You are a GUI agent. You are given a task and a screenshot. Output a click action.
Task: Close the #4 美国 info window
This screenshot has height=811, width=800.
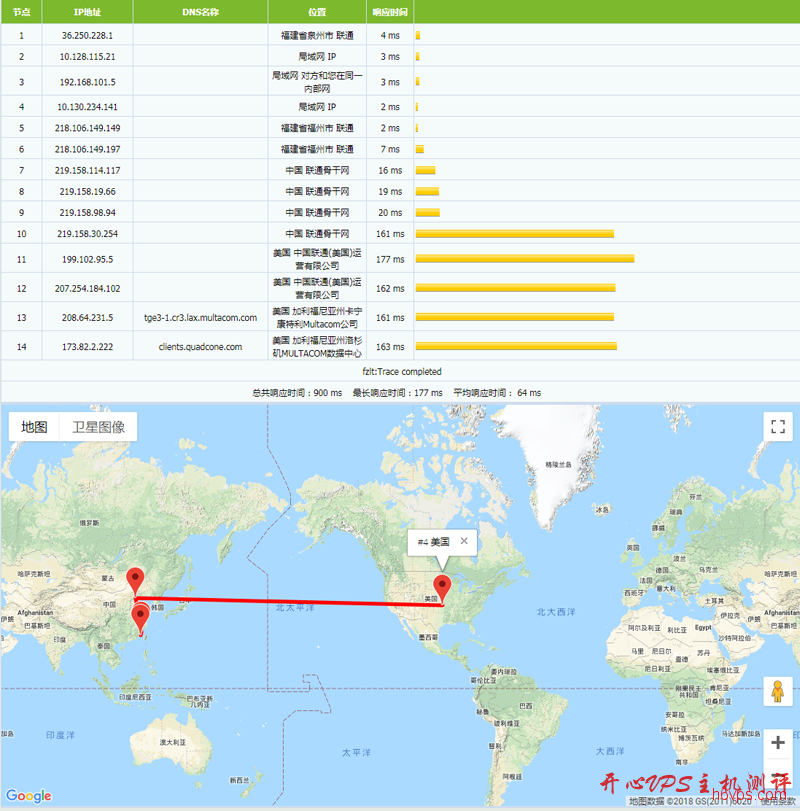(466, 543)
